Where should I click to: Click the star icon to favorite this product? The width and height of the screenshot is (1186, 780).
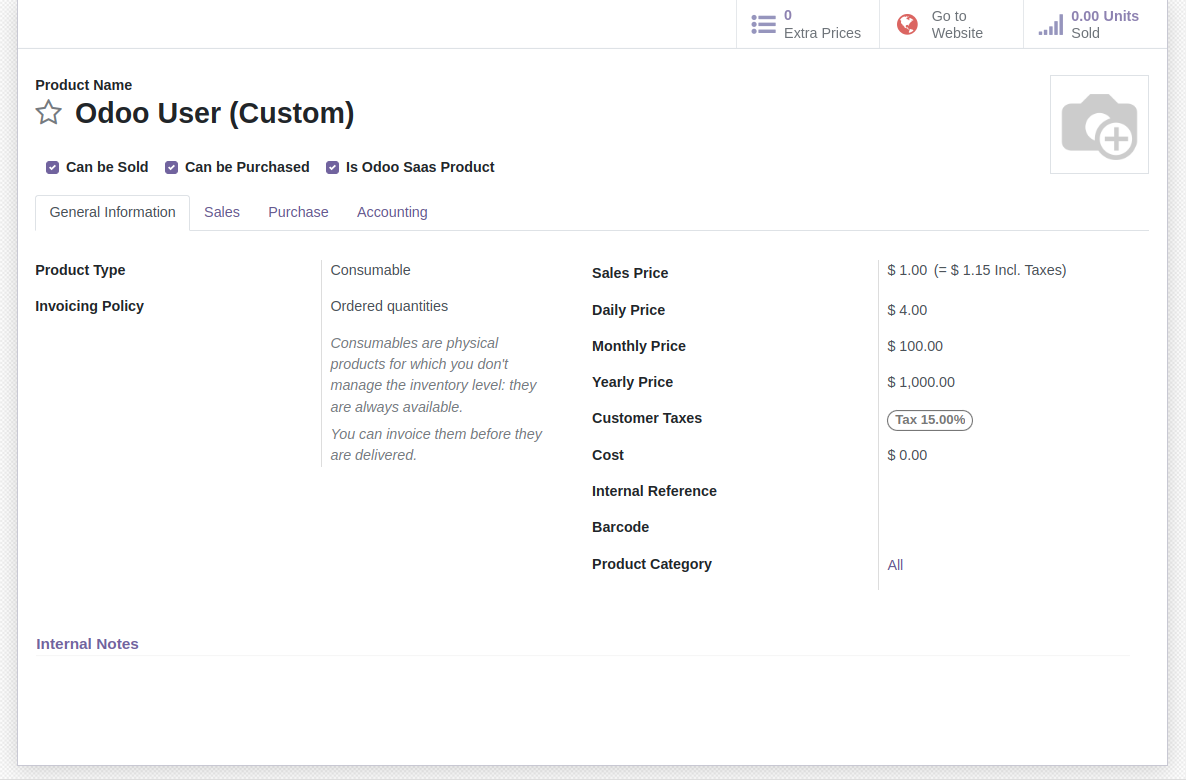pos(48,113)
